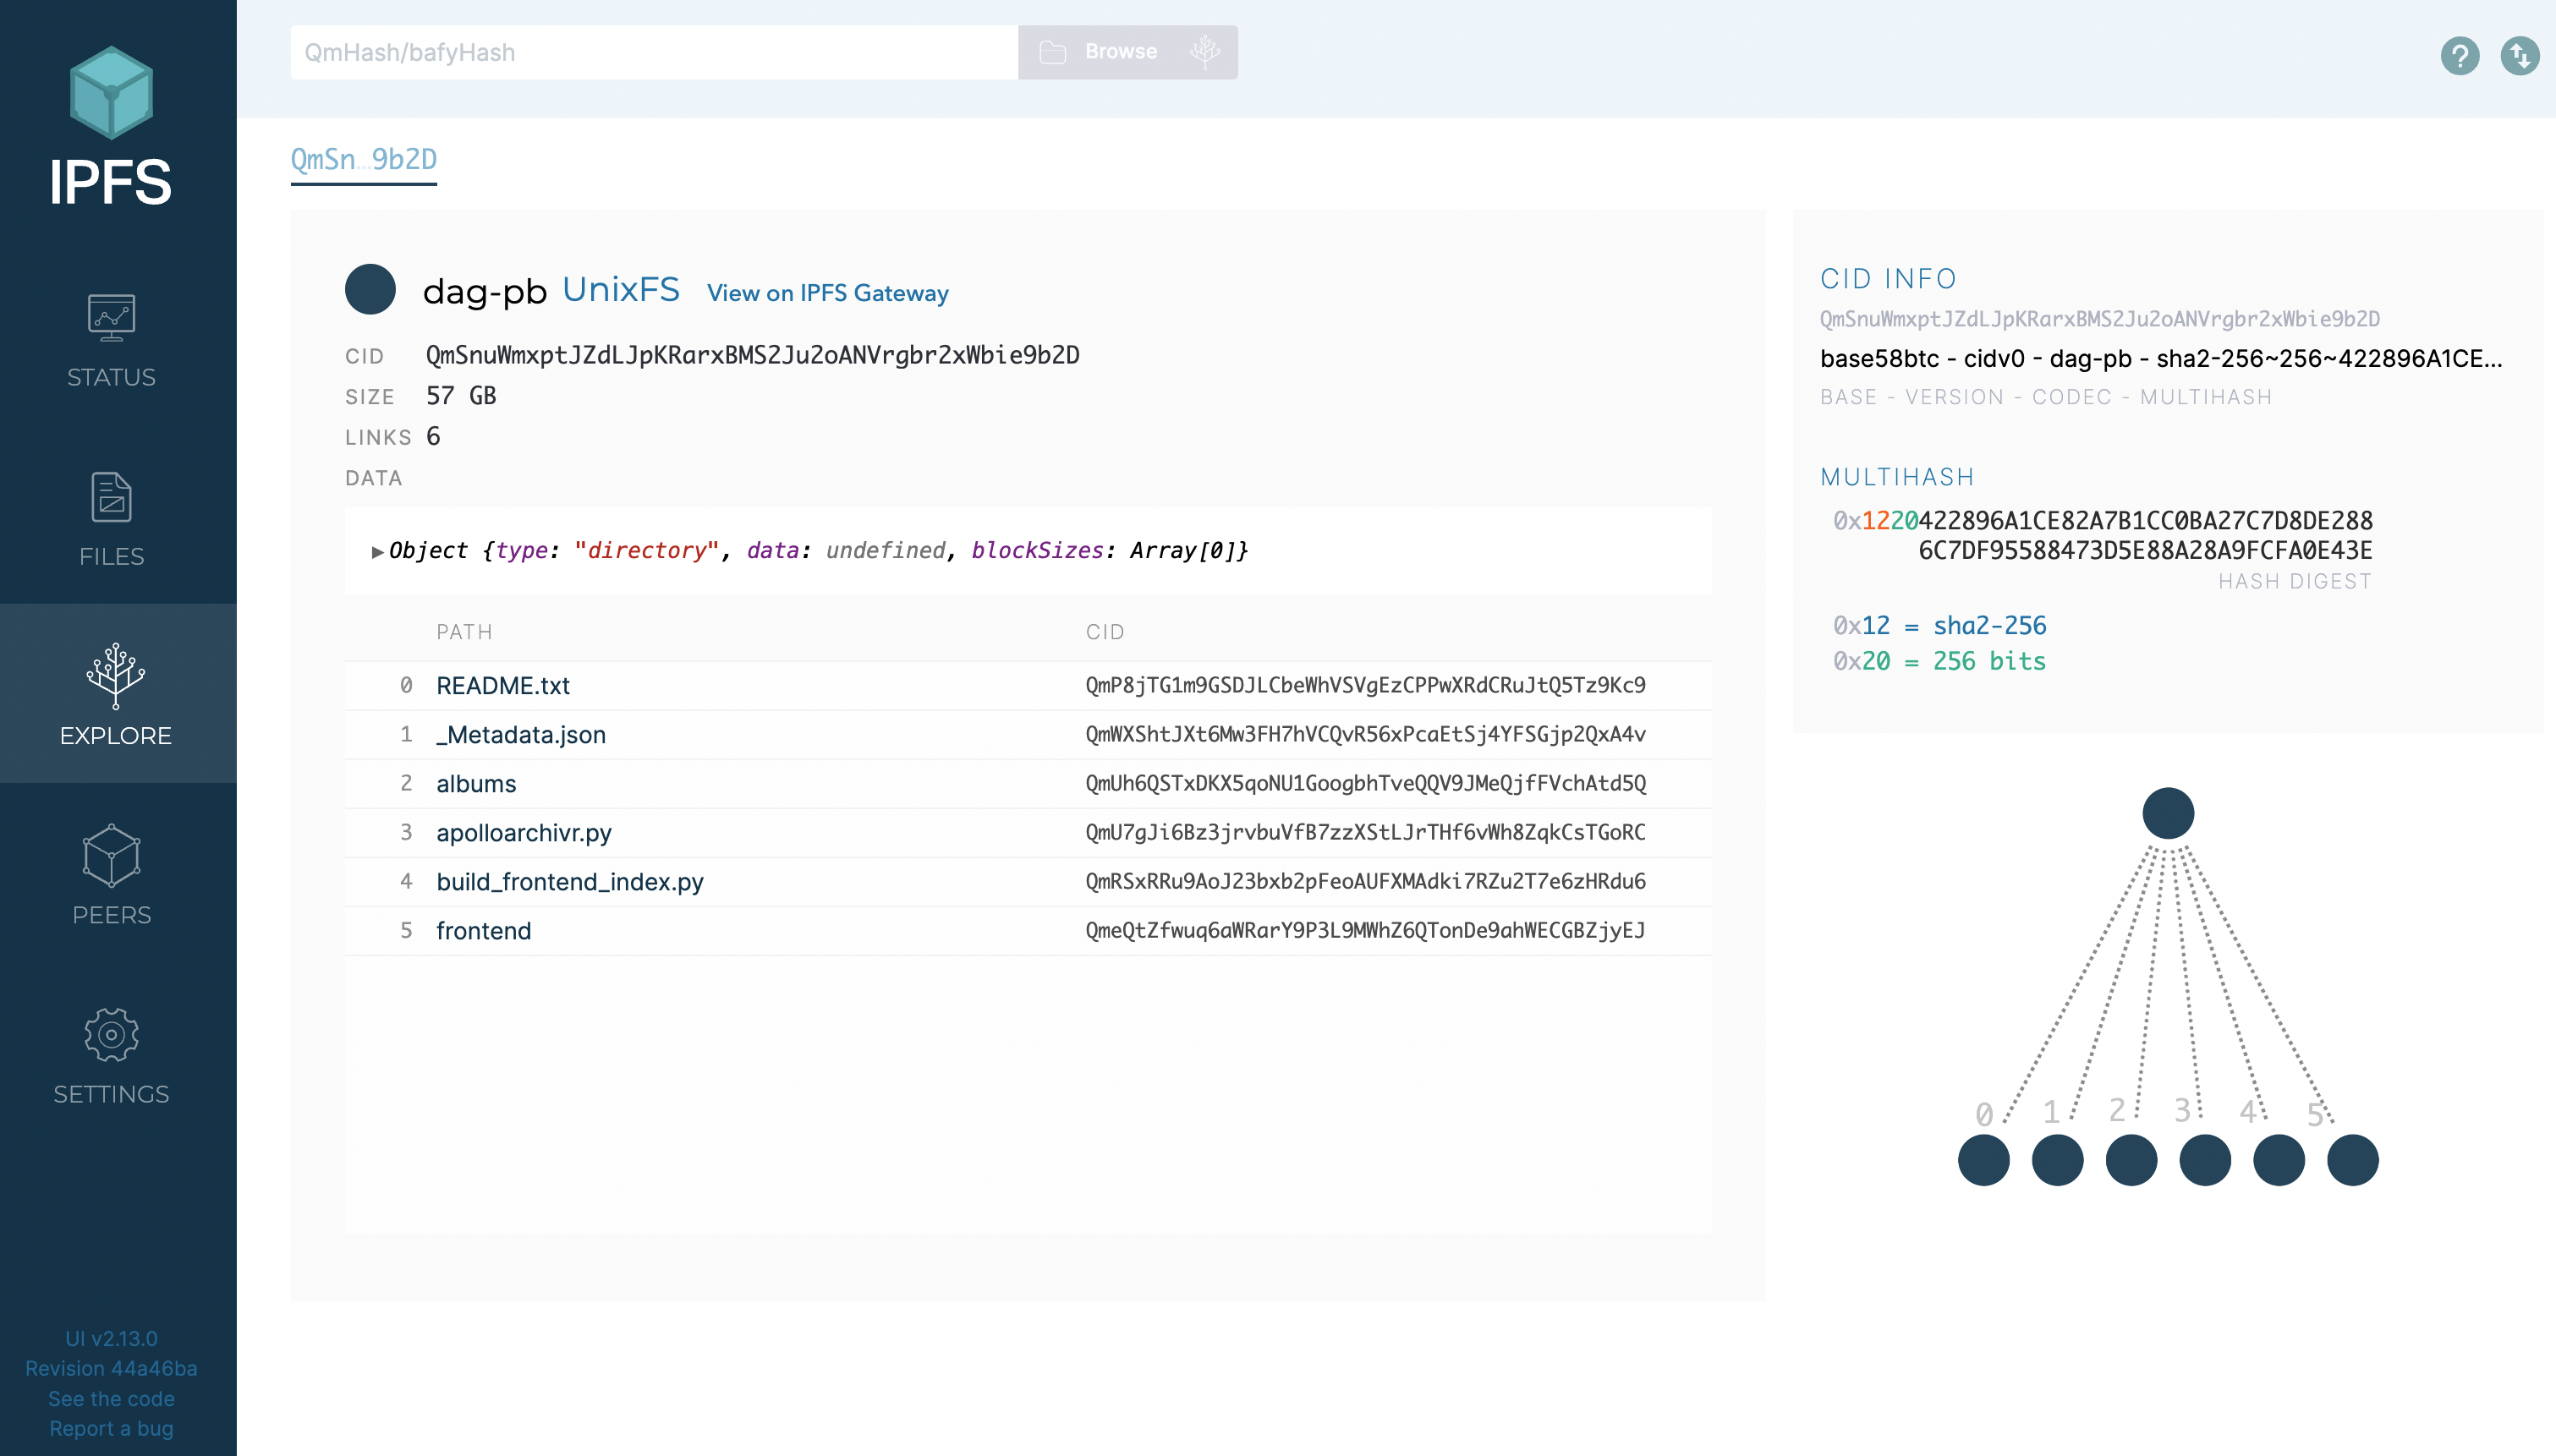The height and width of the screenshot is (1456, 2556).
Task: Click CID QmeQtZfwuq6aWRarY9P3L9MWhZ6QTonDe9ahWECGBZjyEJ
Action: [1366, 930]
